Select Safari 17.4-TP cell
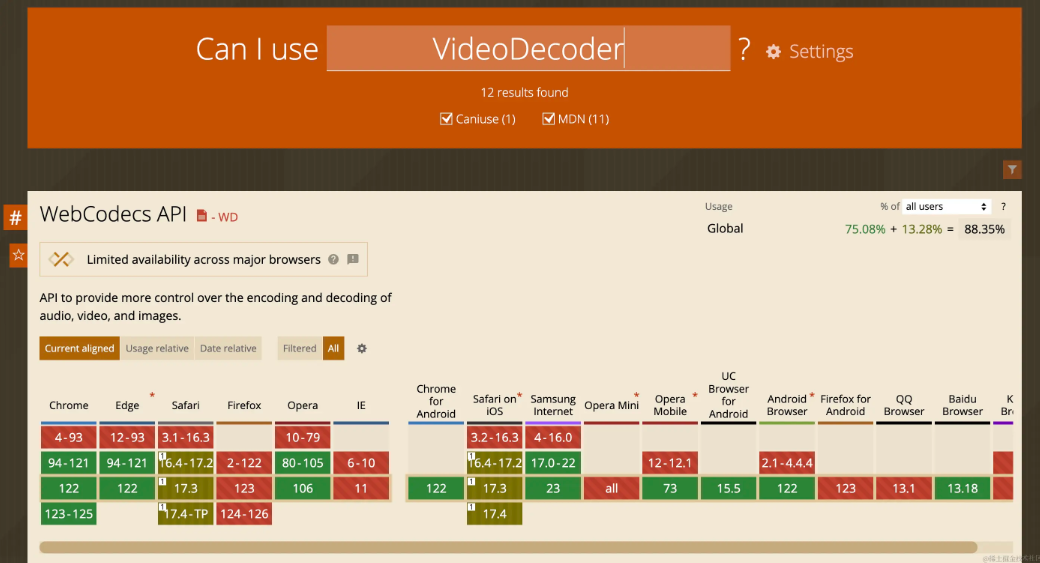Viewport: 1040px width, 563px height. [186, 514]
